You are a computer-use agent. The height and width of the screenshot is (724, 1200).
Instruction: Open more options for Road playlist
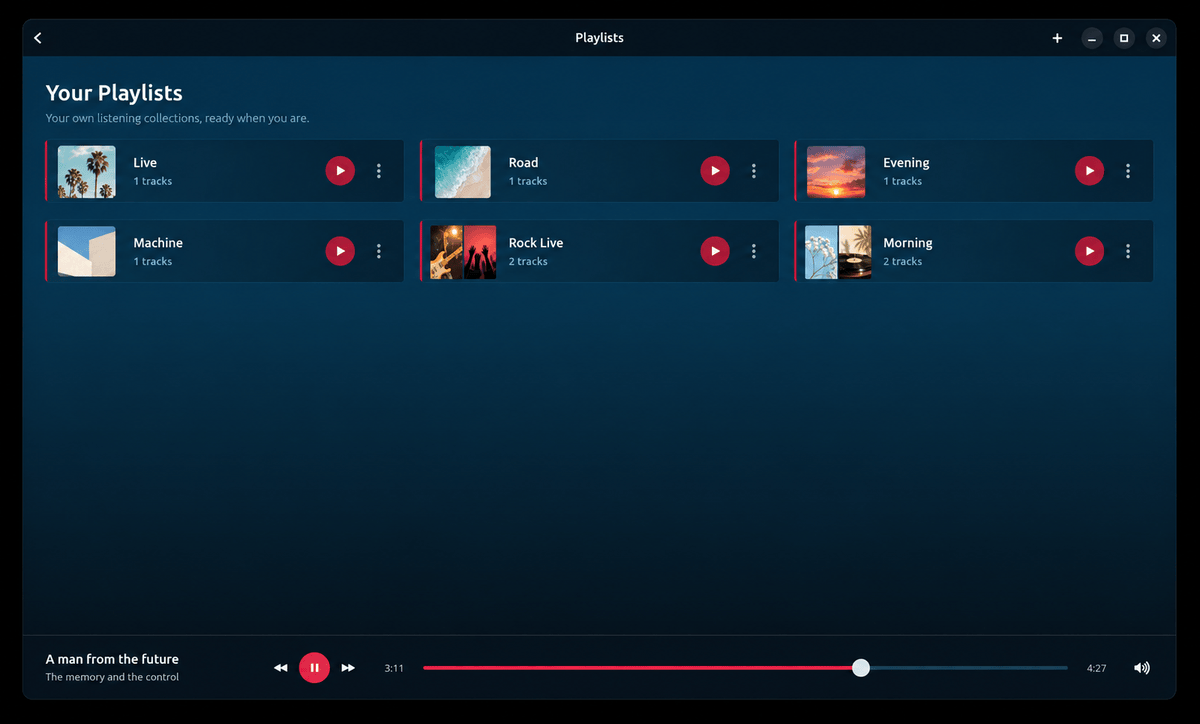coord(753,171)
